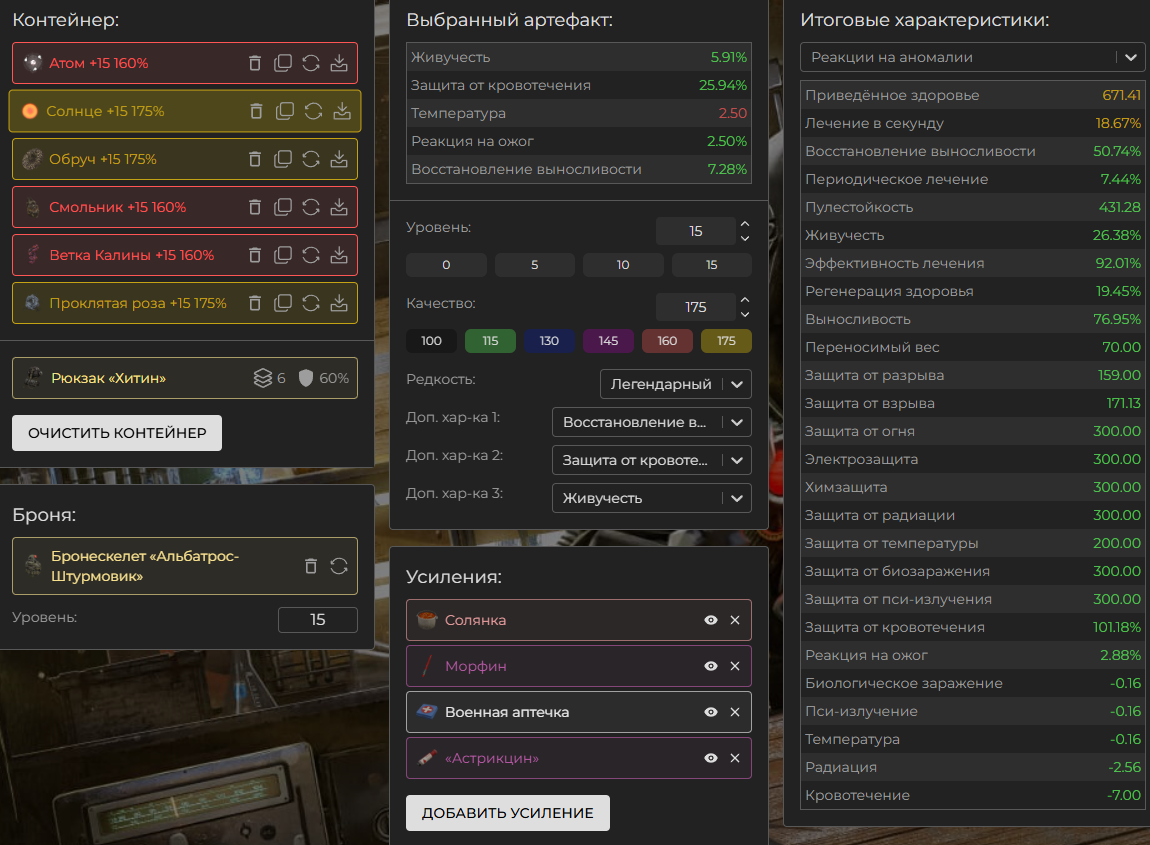Replace the Обруч artifact via refresh icon

point(311,159)
